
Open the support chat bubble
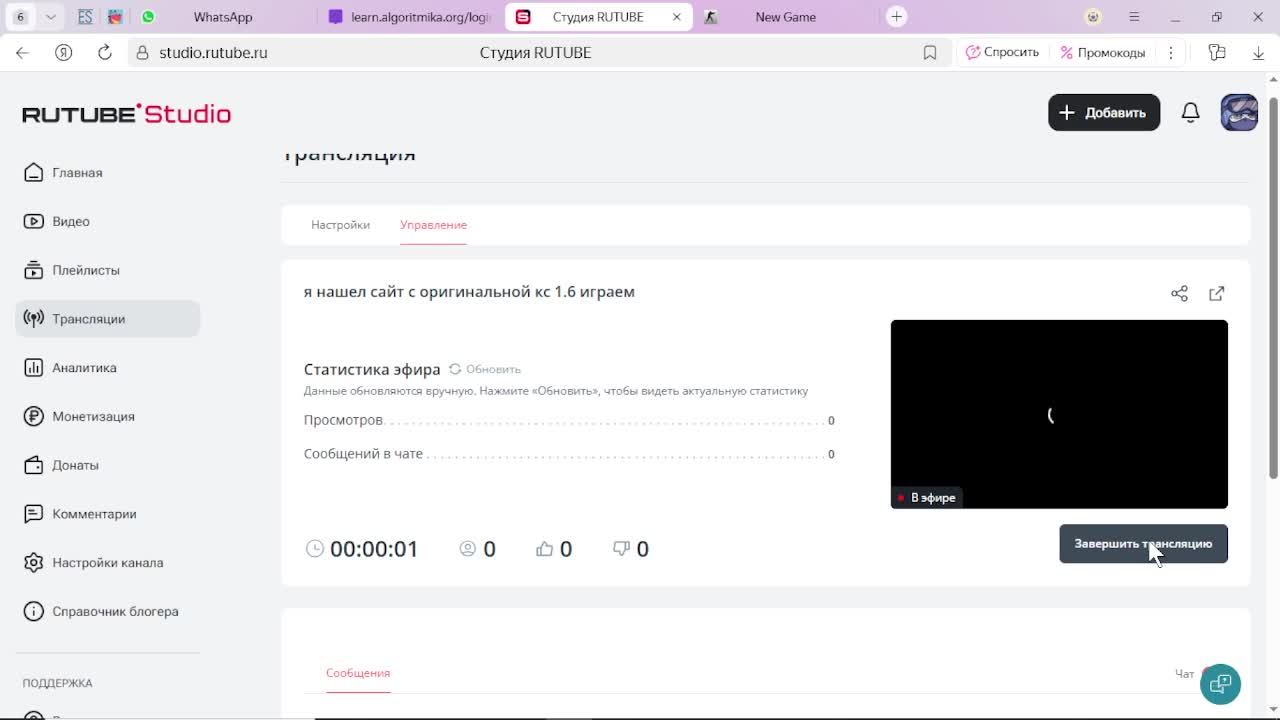[1220, 685]
